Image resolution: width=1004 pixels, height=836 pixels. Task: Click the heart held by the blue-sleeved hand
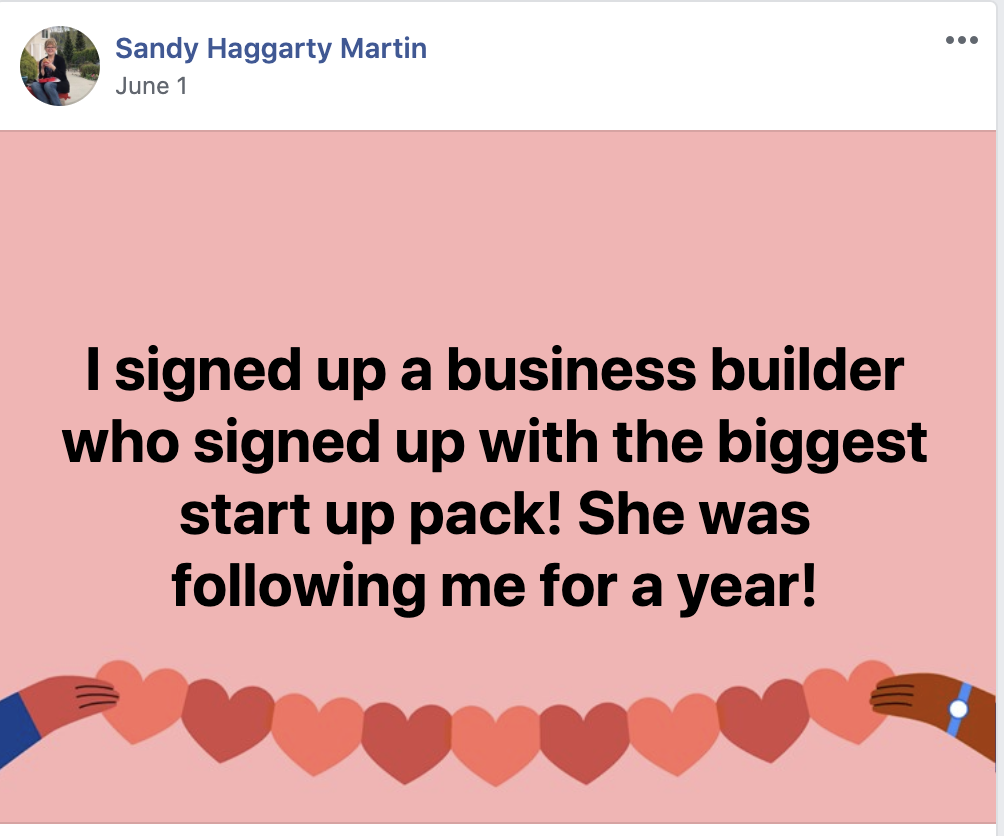(142, 702)
